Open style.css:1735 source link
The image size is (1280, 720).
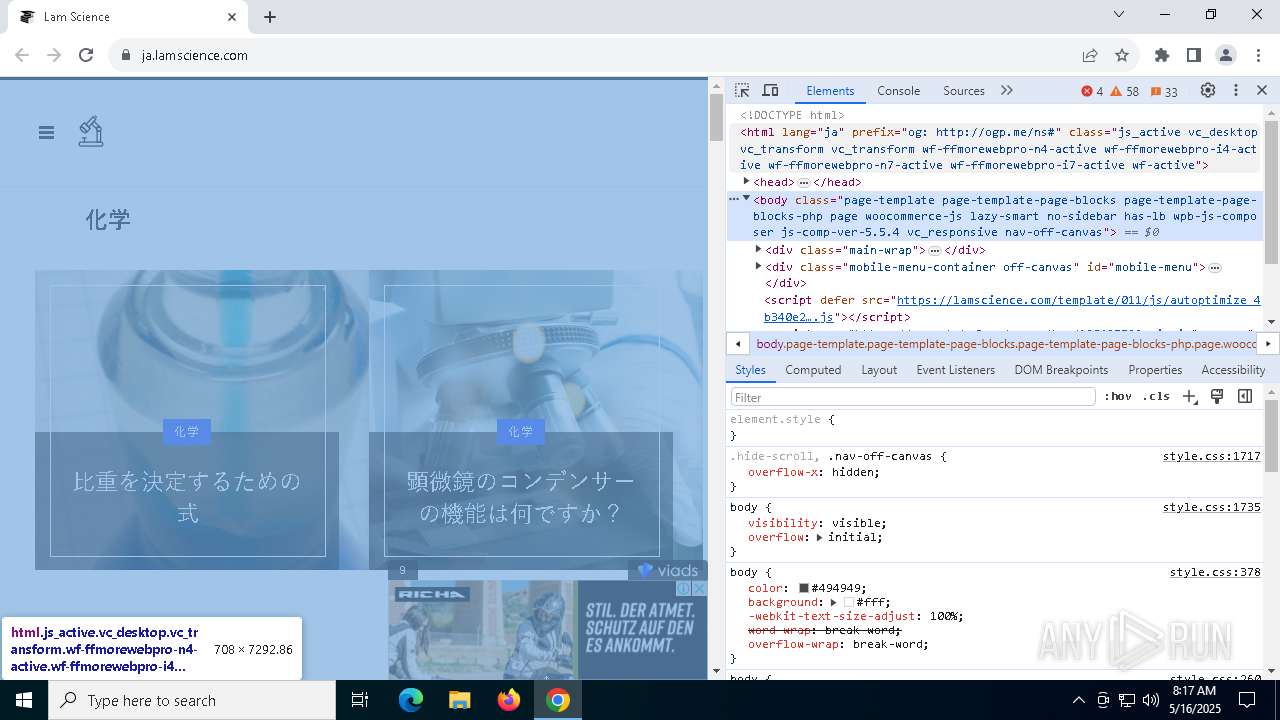click(1211, 507)
